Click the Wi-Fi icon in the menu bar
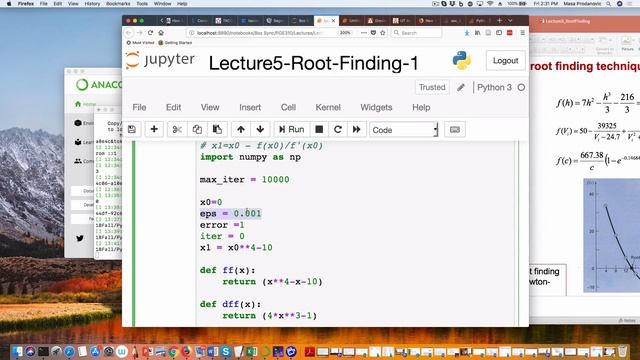The height and width of the screenshot is (360, 640). (x=490, y=4)
